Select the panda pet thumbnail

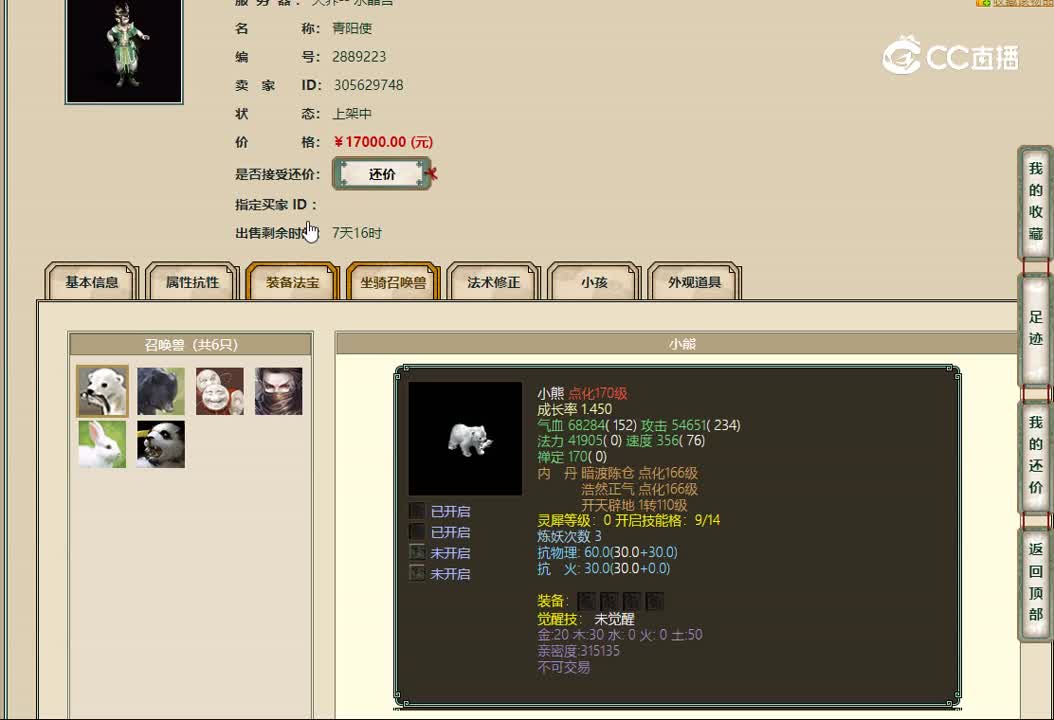pos(161,444)
